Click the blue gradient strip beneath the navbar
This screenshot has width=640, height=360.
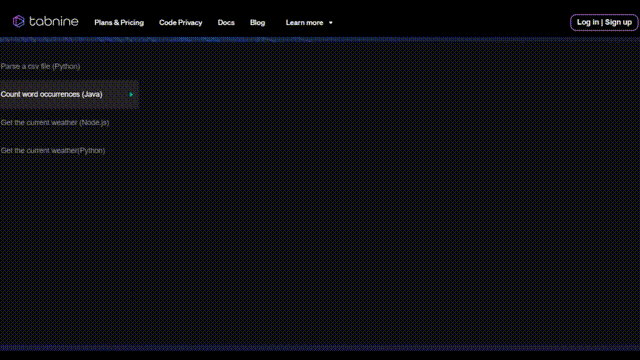(320, 40)
